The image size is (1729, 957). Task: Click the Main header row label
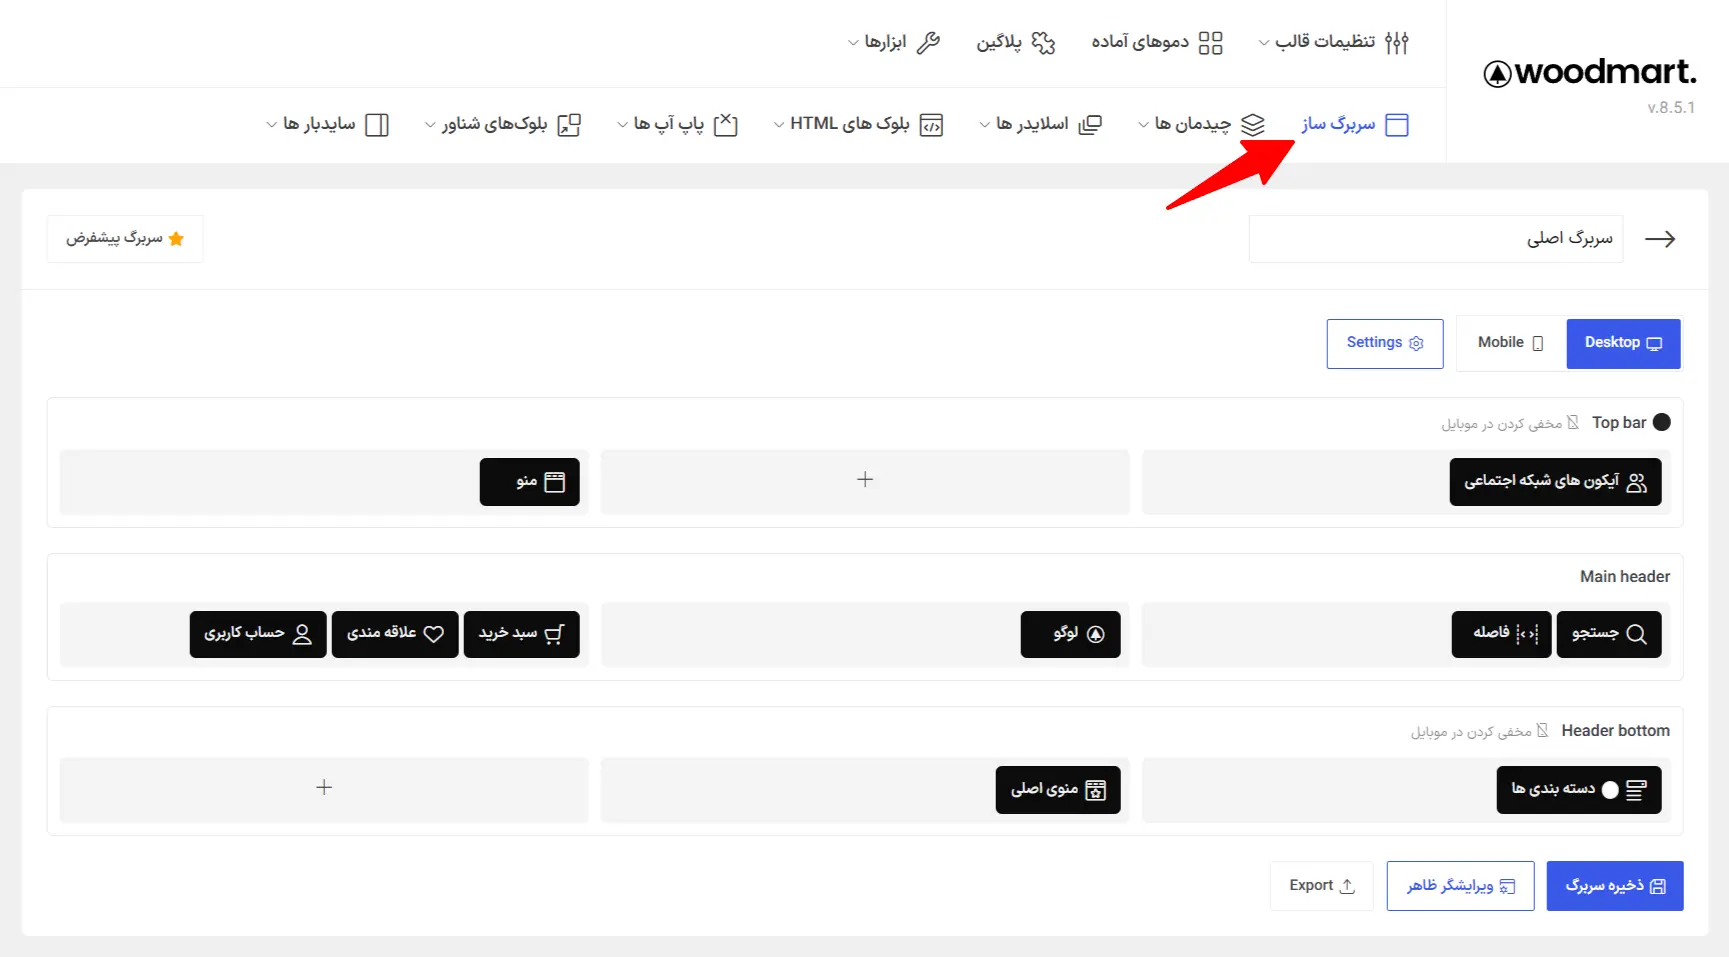pos(1625,577)
